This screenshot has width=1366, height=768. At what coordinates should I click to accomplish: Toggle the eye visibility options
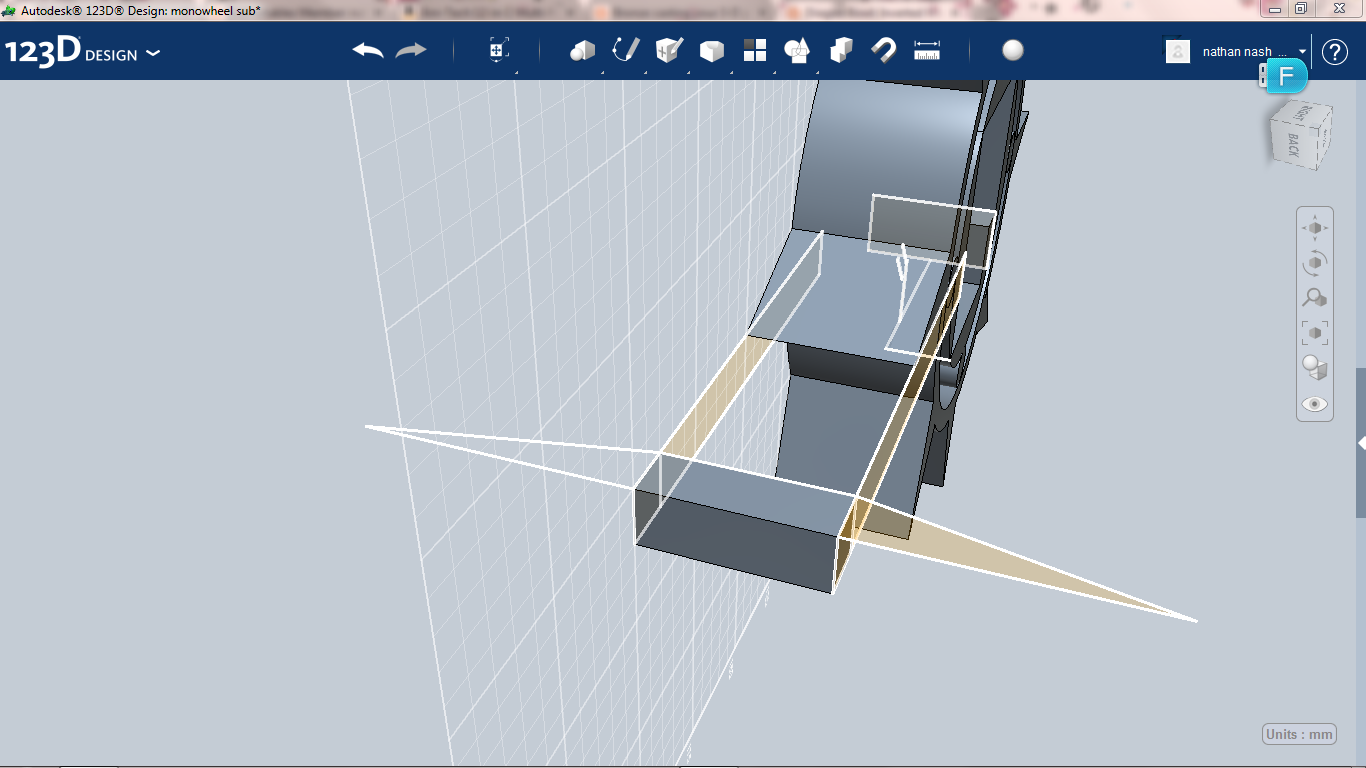pos(1315,404)
